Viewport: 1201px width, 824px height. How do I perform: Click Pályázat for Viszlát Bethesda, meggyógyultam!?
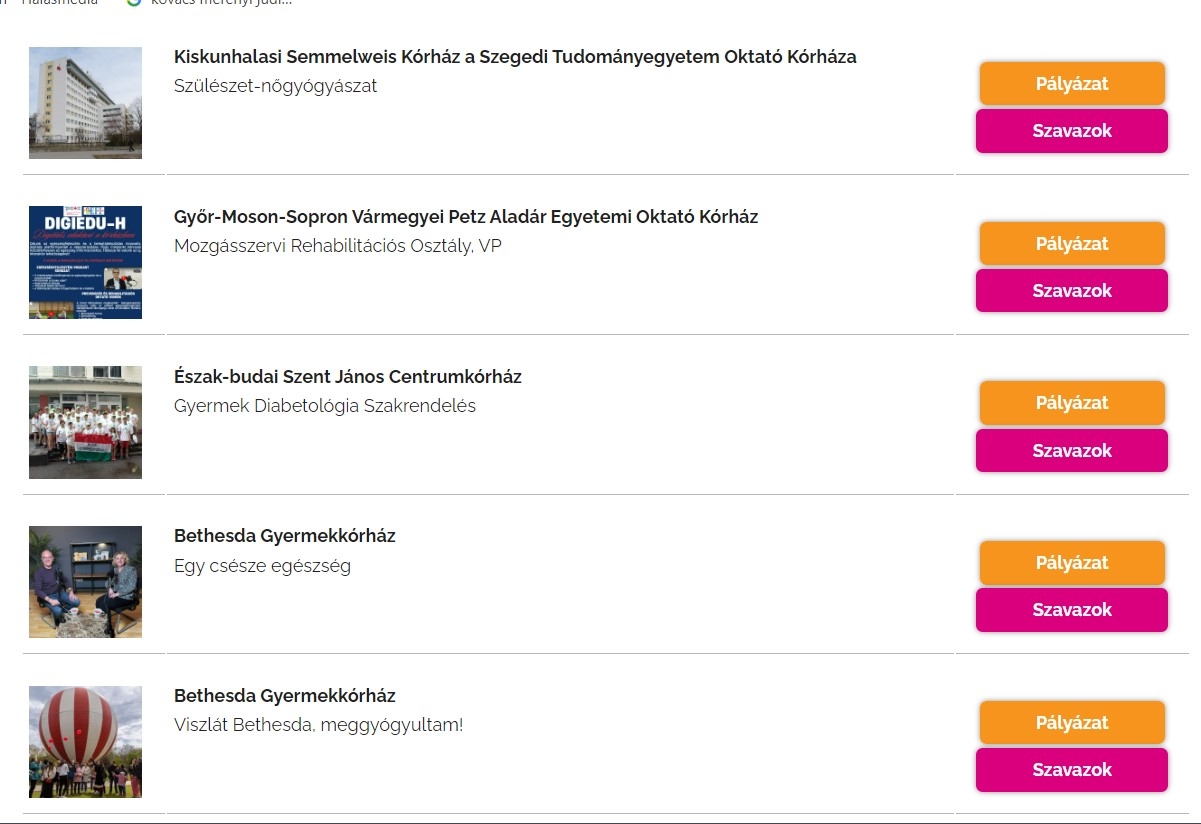coord(1072,723)
